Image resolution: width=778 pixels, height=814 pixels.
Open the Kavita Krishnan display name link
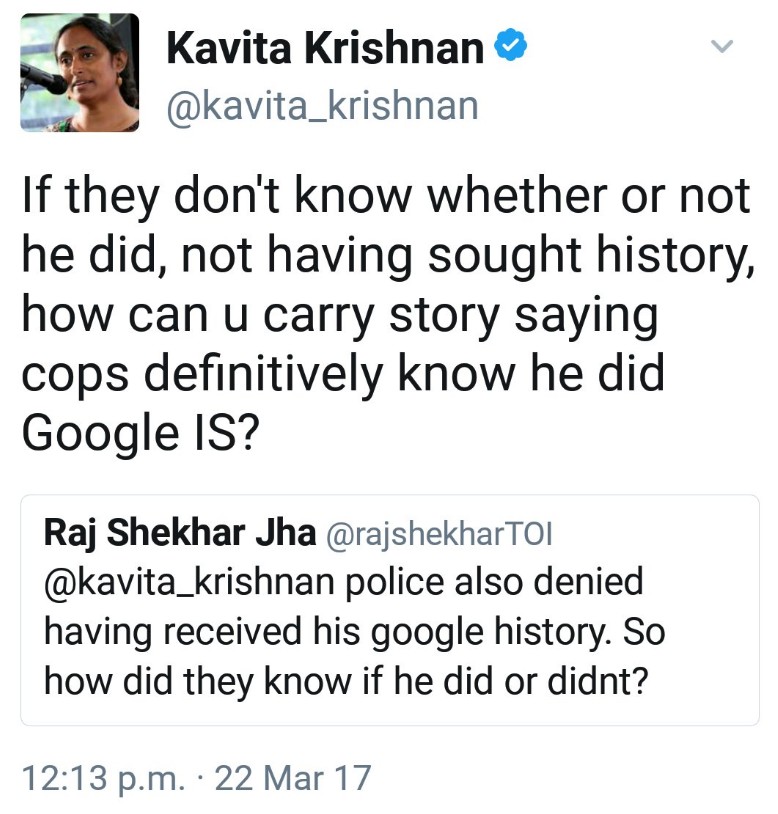coord(325,48)
